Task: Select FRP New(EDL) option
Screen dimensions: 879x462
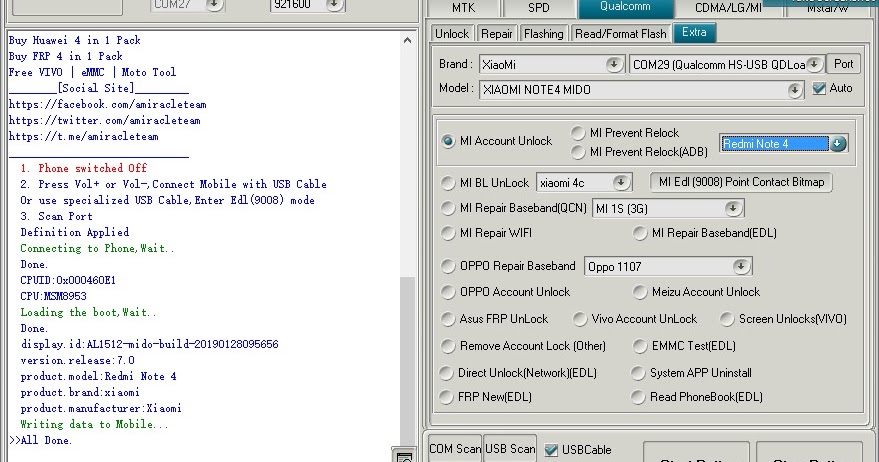Action: [x=446, y=397]
